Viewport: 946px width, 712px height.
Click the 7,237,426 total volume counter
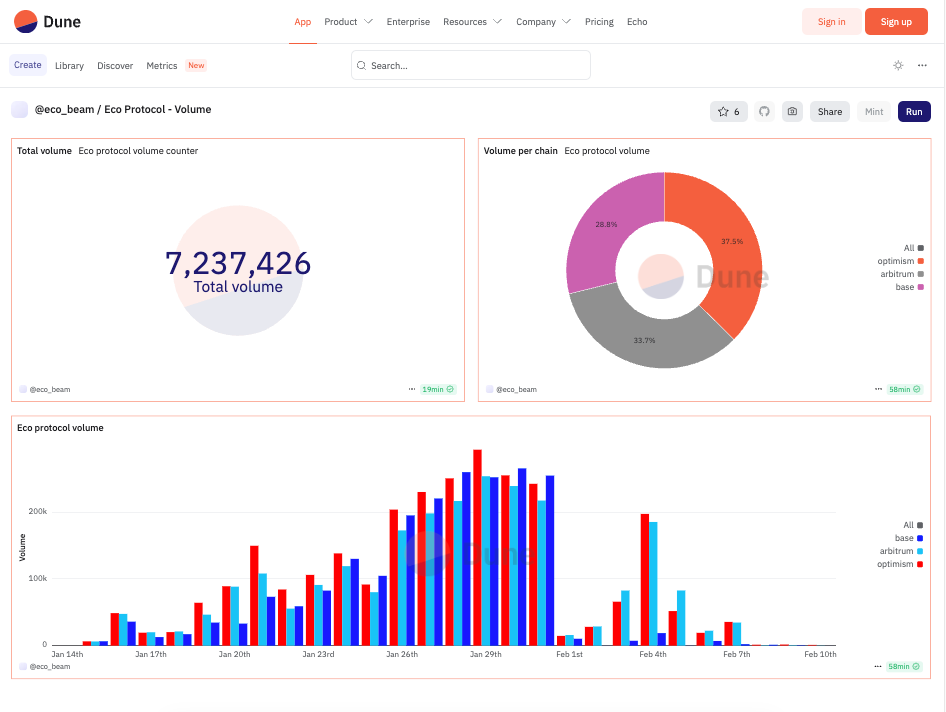[x=238, y=264]
